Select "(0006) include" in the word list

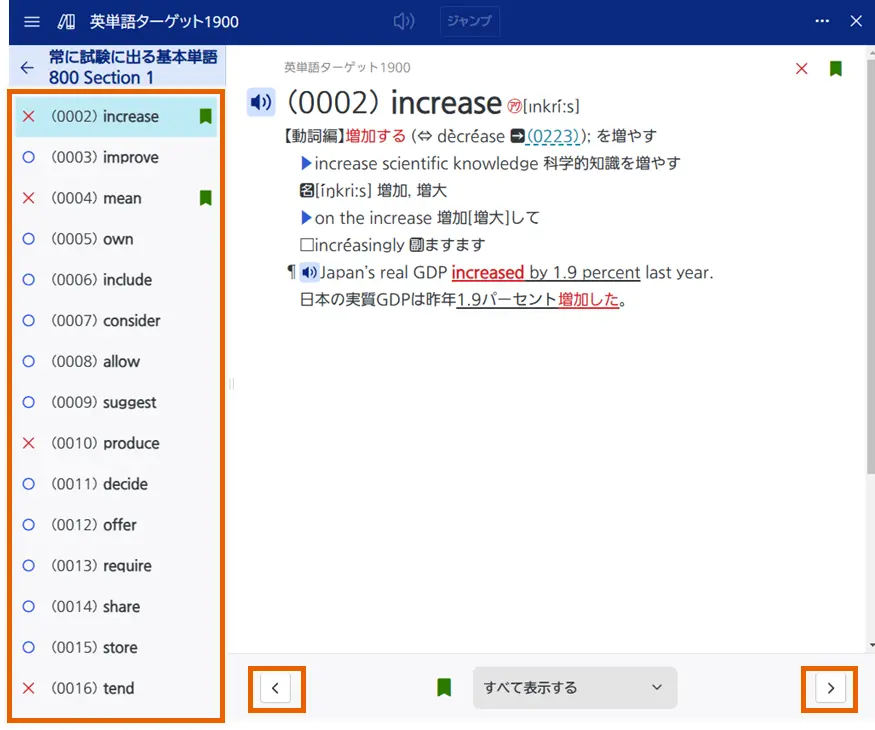(103, 280)
